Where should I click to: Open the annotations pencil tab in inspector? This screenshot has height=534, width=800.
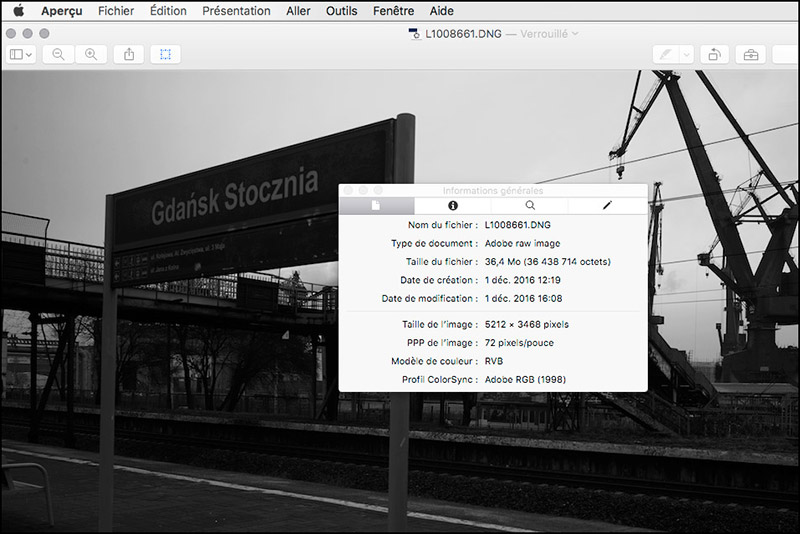607,205
